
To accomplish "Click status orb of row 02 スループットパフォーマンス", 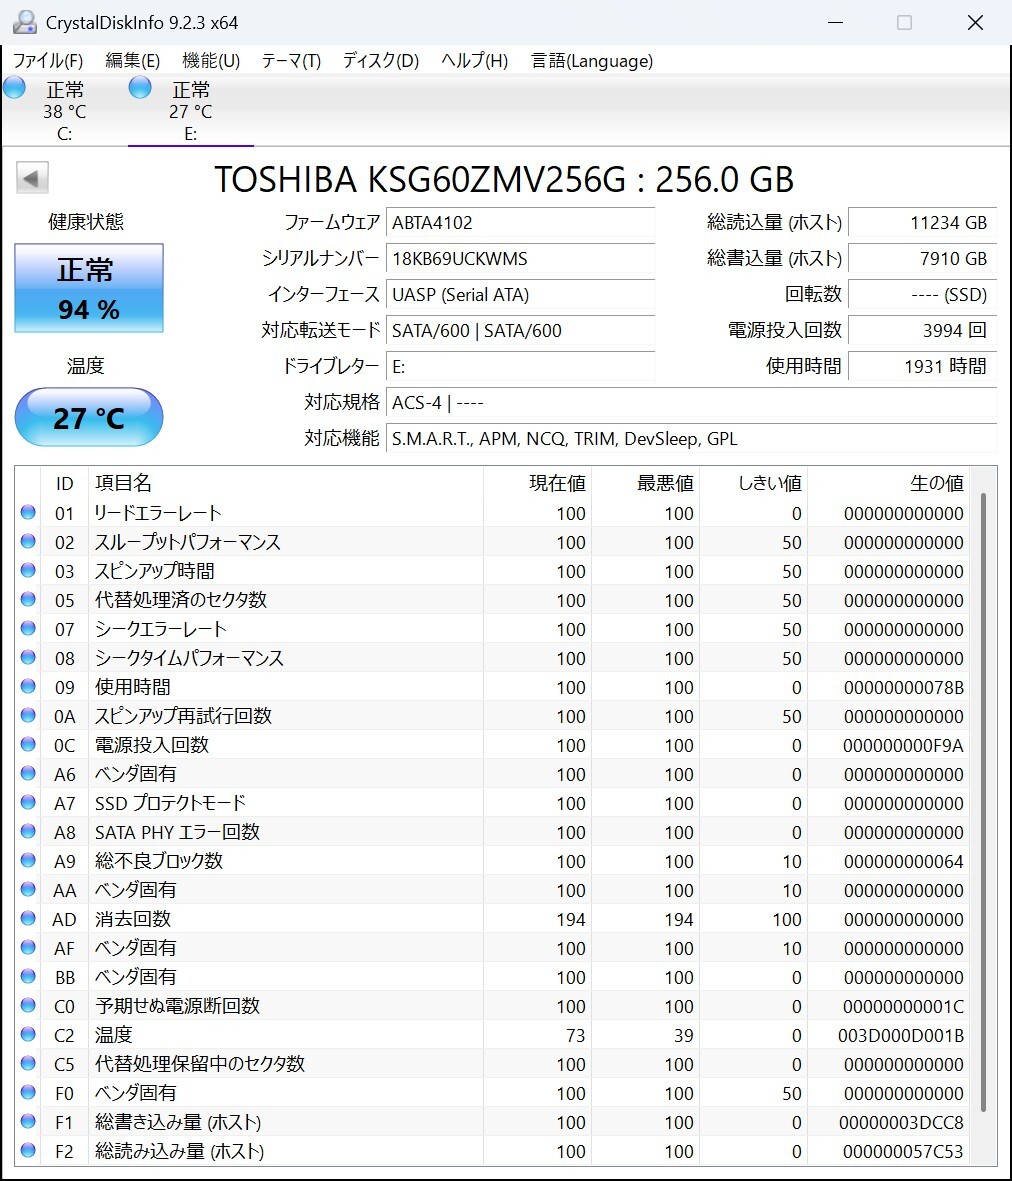I will point(29,542).
